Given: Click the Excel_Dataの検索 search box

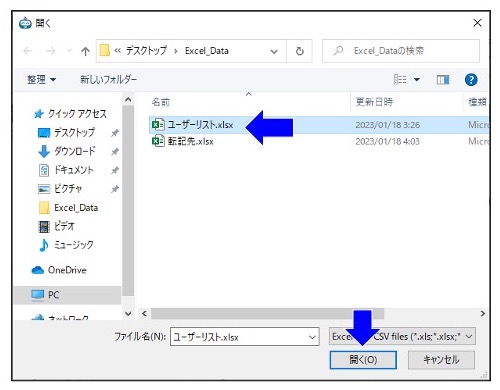Looking at the screenshot, I should point(401,51).
